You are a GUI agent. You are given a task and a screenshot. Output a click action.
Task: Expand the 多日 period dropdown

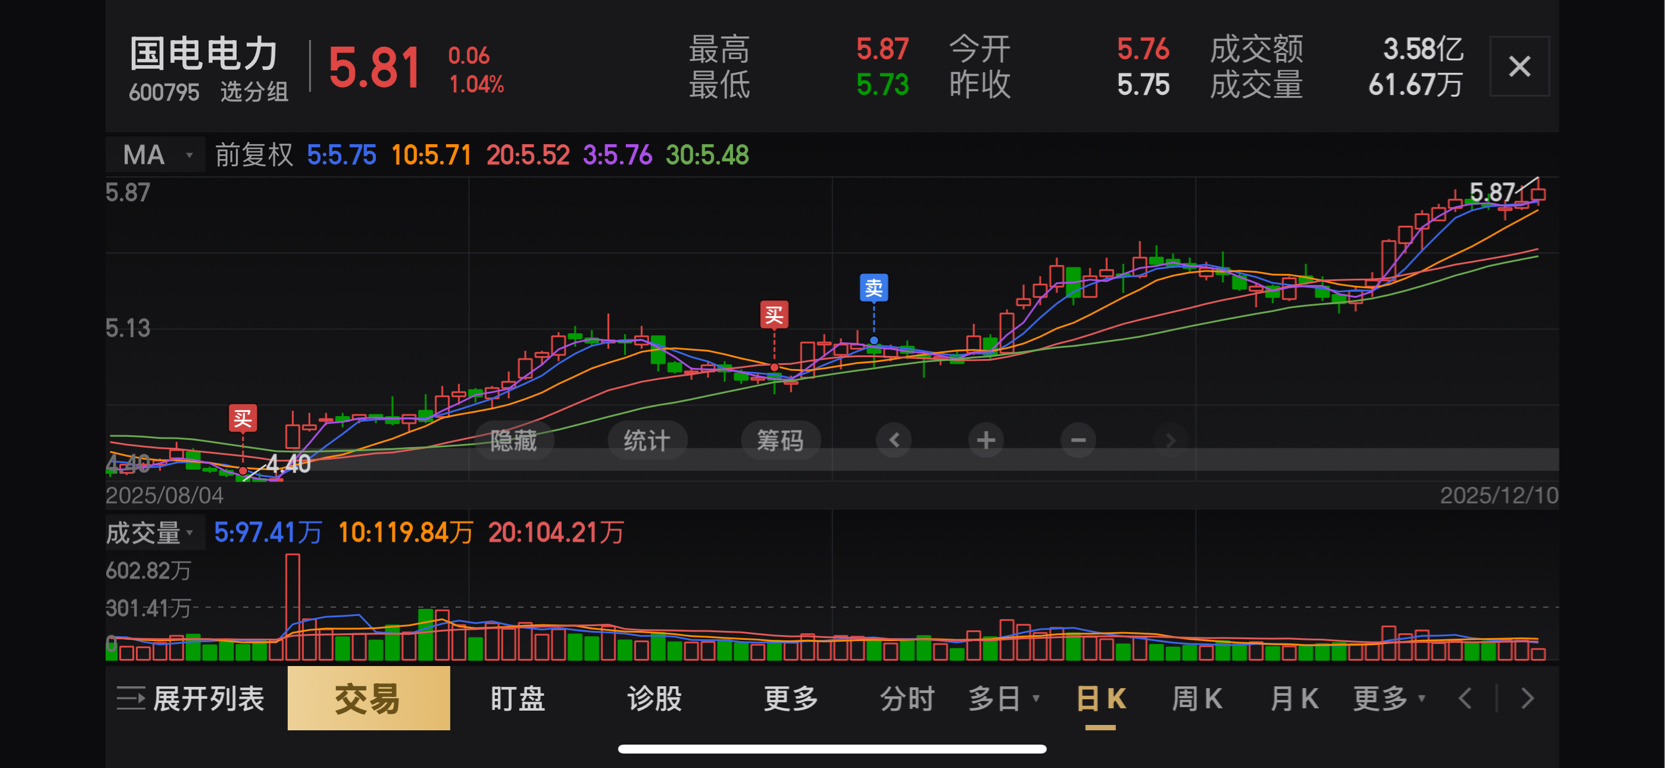(1004, 698)
